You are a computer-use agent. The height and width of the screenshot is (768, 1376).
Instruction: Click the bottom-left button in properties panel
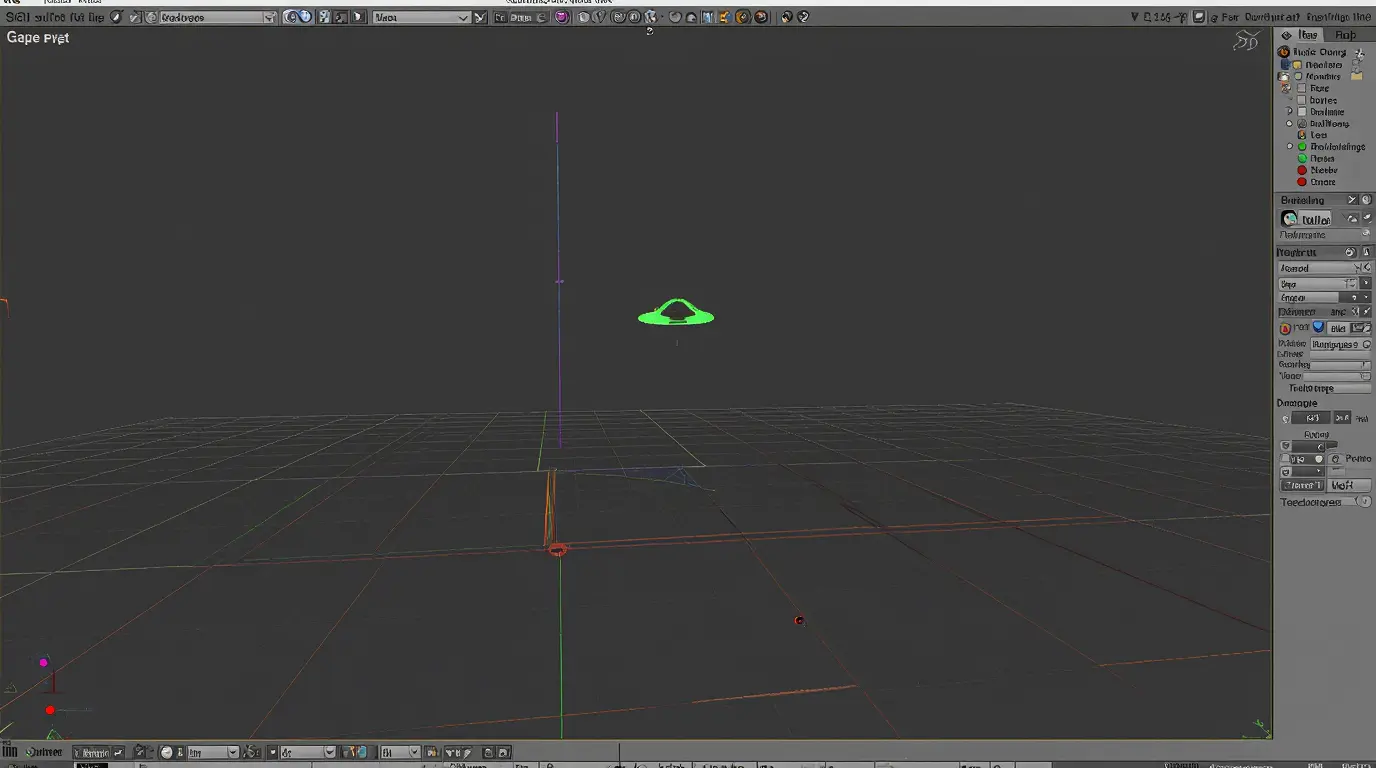click(1302, 485)
